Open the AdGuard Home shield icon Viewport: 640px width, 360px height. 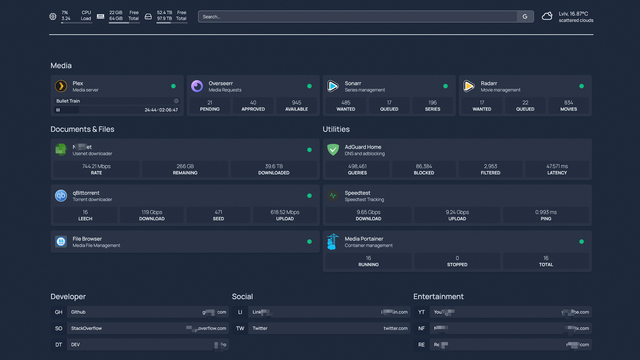click(333, 150)
